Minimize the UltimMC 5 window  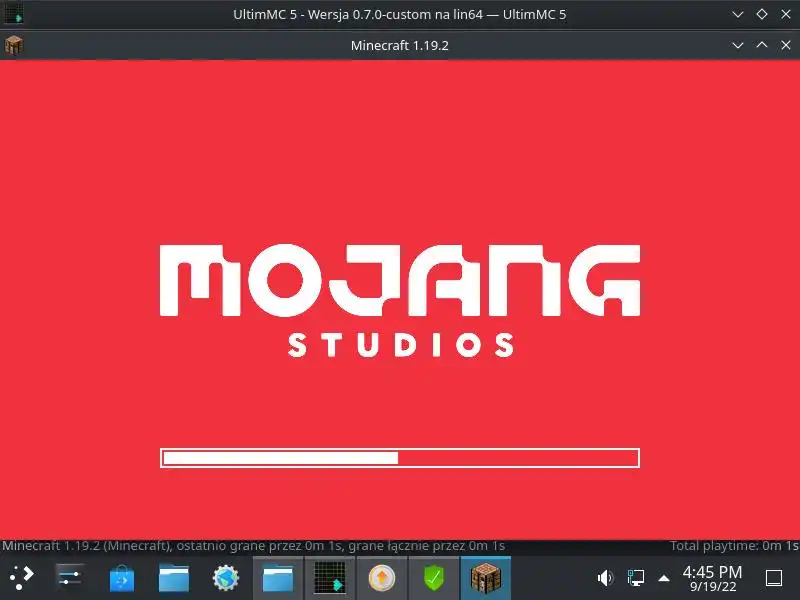[738, 14]
